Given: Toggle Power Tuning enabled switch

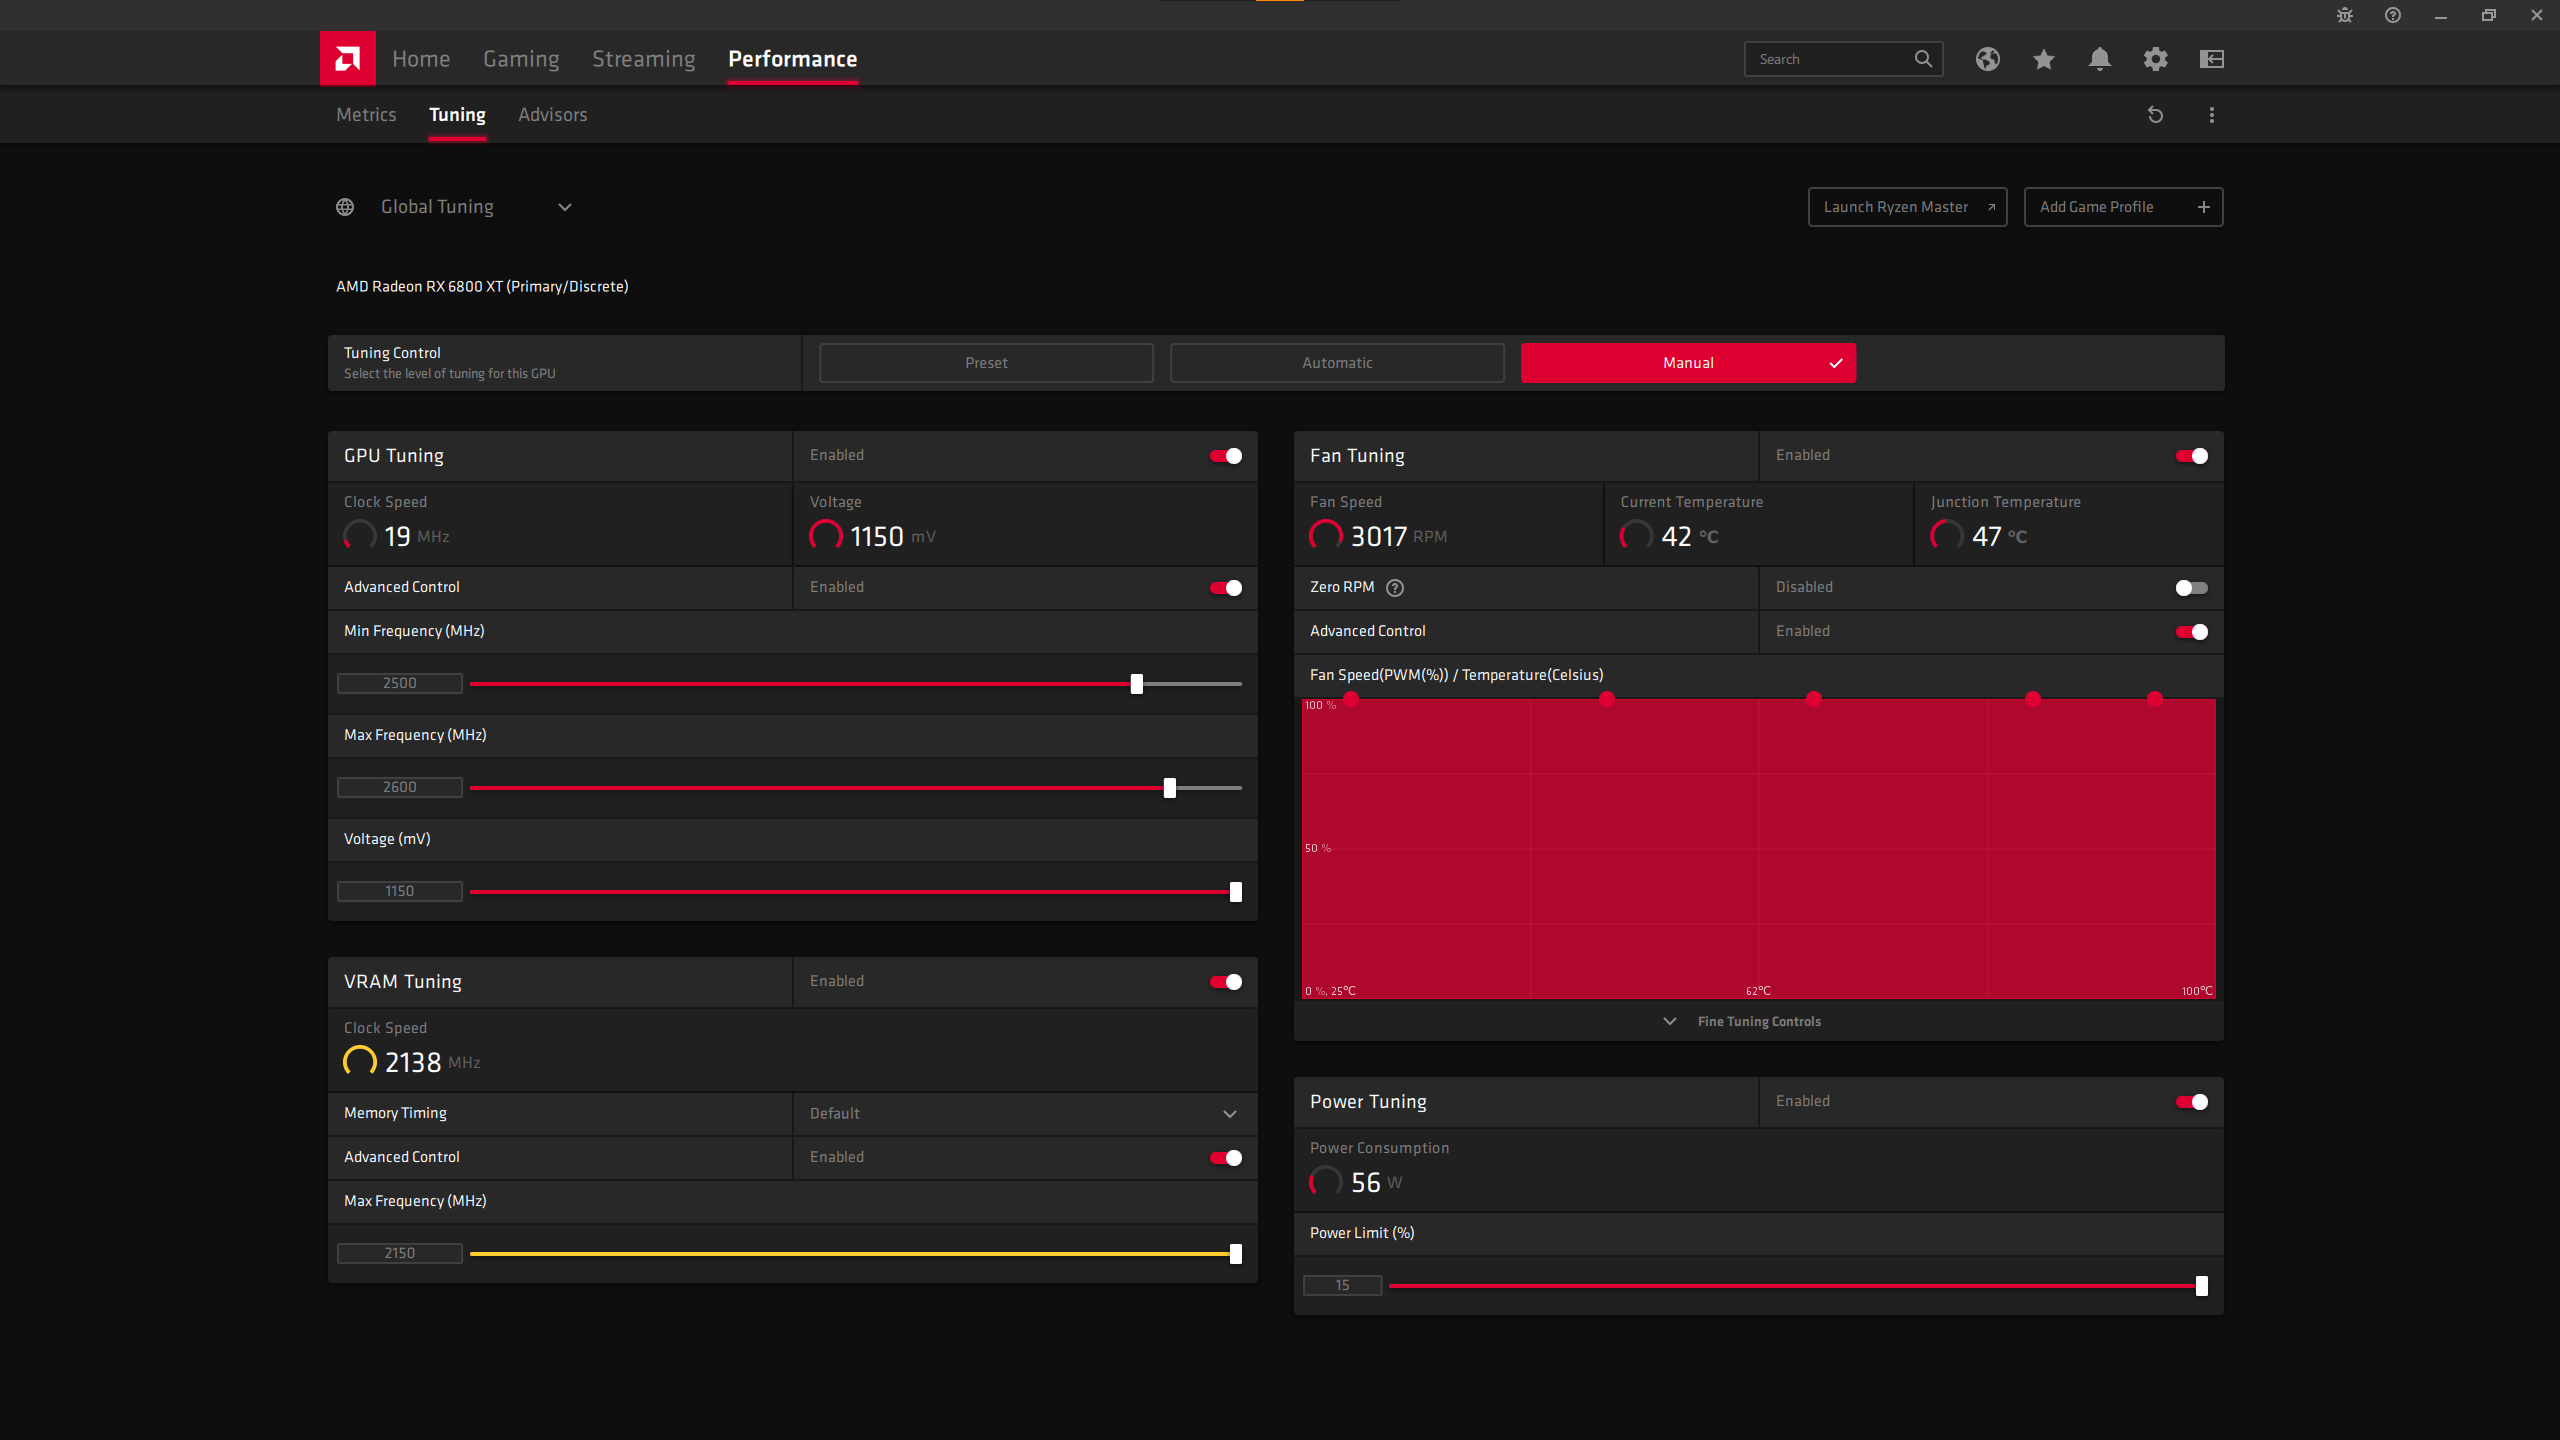Looking at the screenshot, I should coord(2192,1102).
